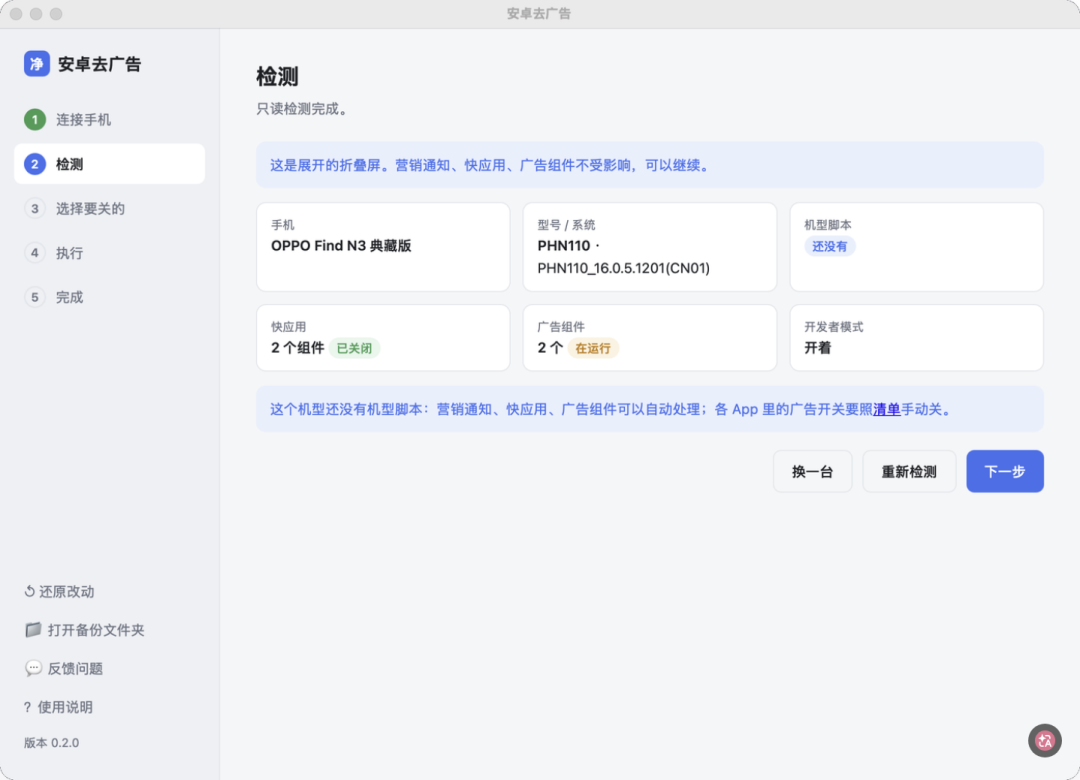Click the 机型脚本 card label
The height and width of the screenshot is (780, 1080).
[828, 225]
